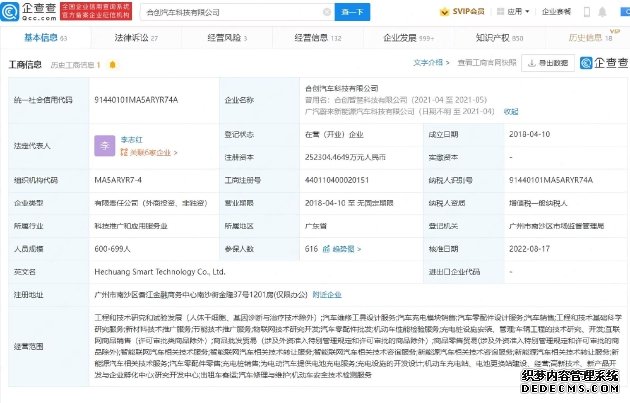The width and height of the screenshot is (630, 403).
Task: Select 广州市南沙区市场监督管理局 cell
Action: click(x=556, y=226)
